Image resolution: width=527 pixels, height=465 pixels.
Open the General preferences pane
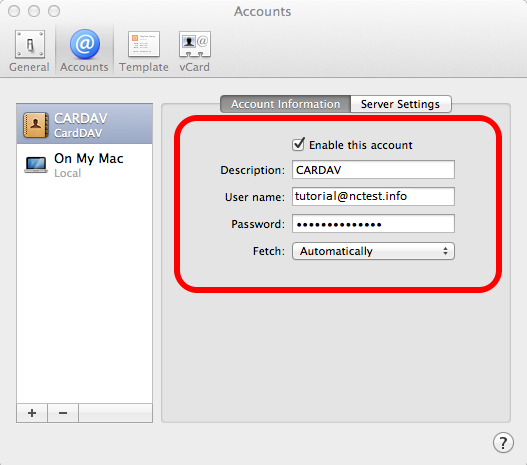point(30,51)
